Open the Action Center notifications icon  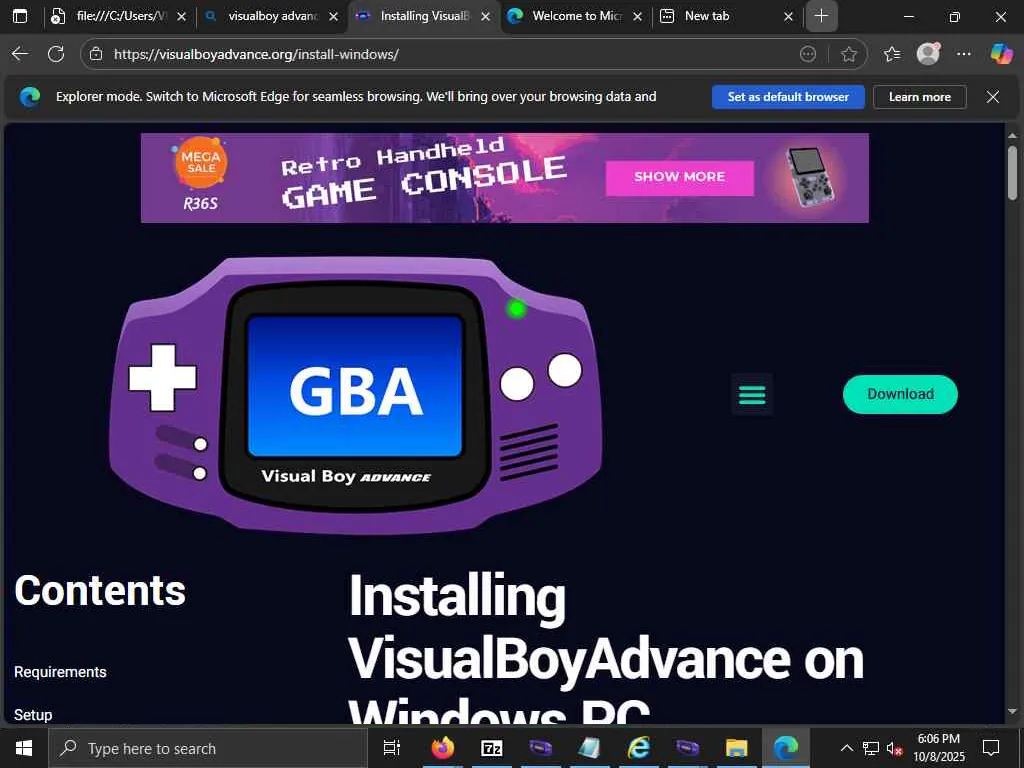tap(991, 748)
